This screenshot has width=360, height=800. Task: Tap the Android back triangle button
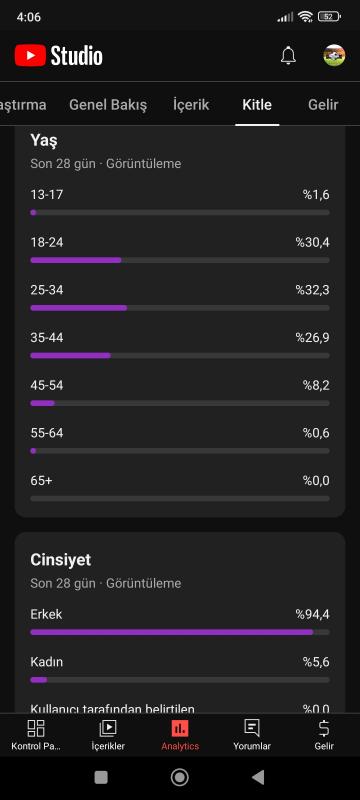click(258, 777)
